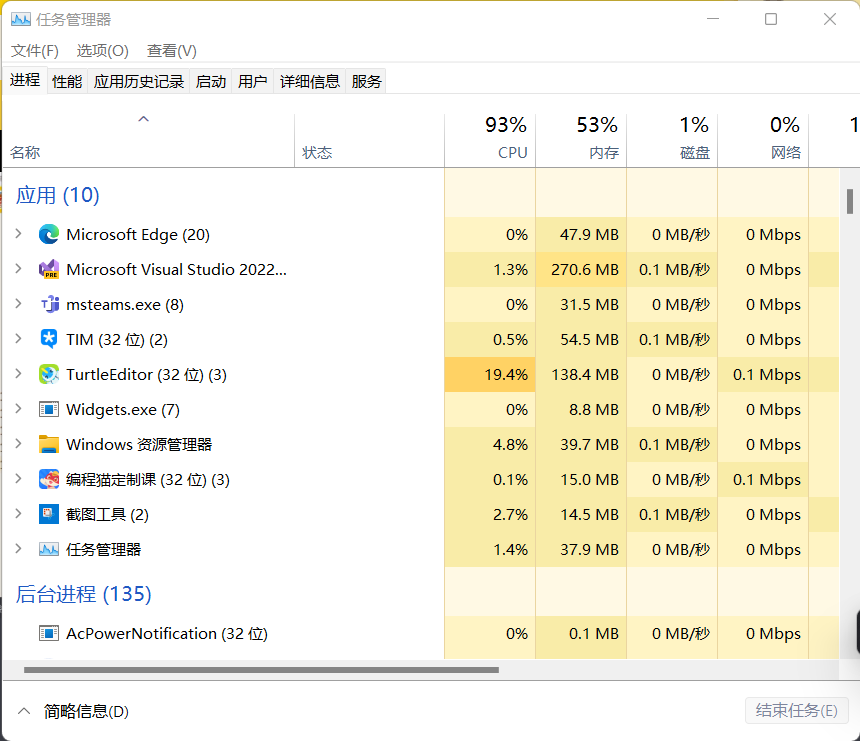Switch to the 用户 tab
The height and width of the screenshot is (741, 860).
pyautogui.click(x=252, y=82)
